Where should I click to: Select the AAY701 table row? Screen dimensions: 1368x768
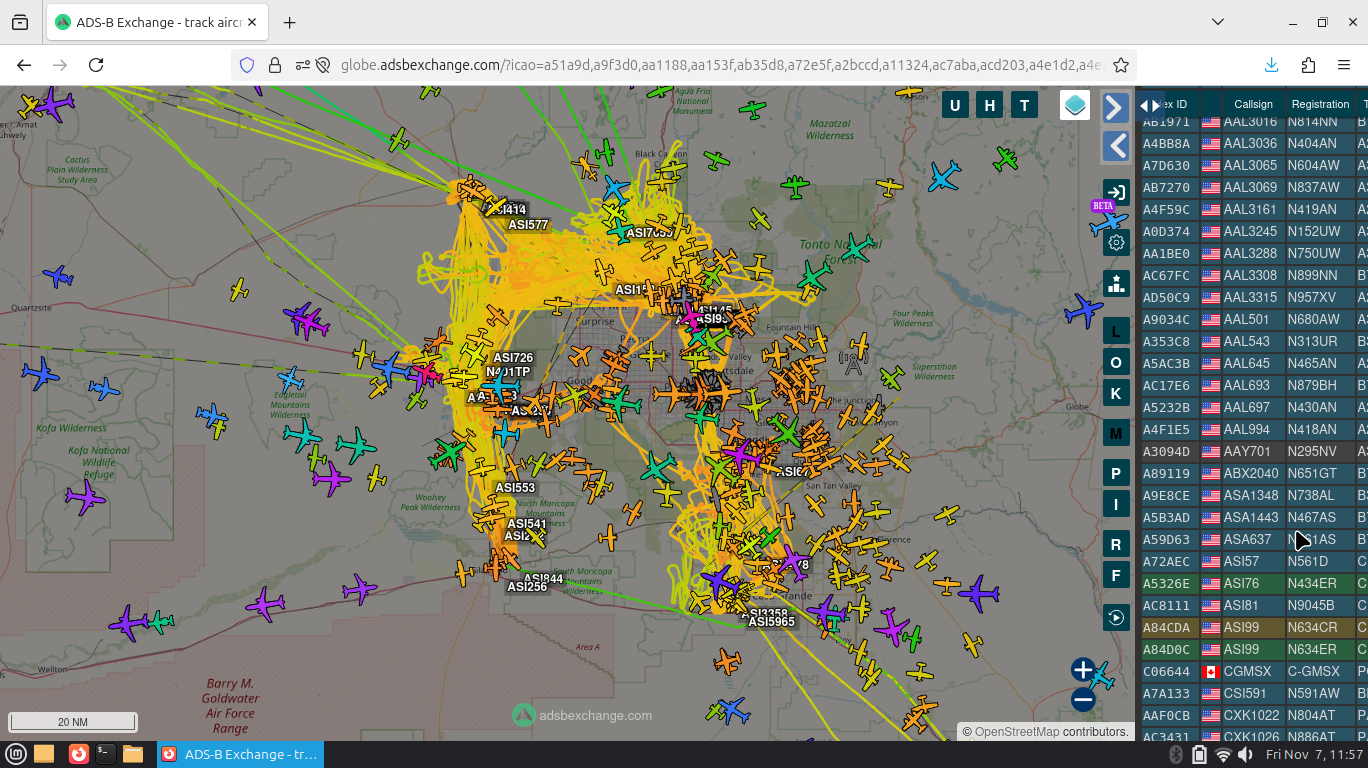(1253, 451)
